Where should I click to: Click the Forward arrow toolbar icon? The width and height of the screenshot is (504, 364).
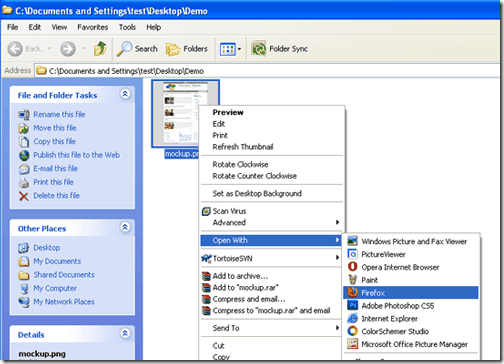68,49
